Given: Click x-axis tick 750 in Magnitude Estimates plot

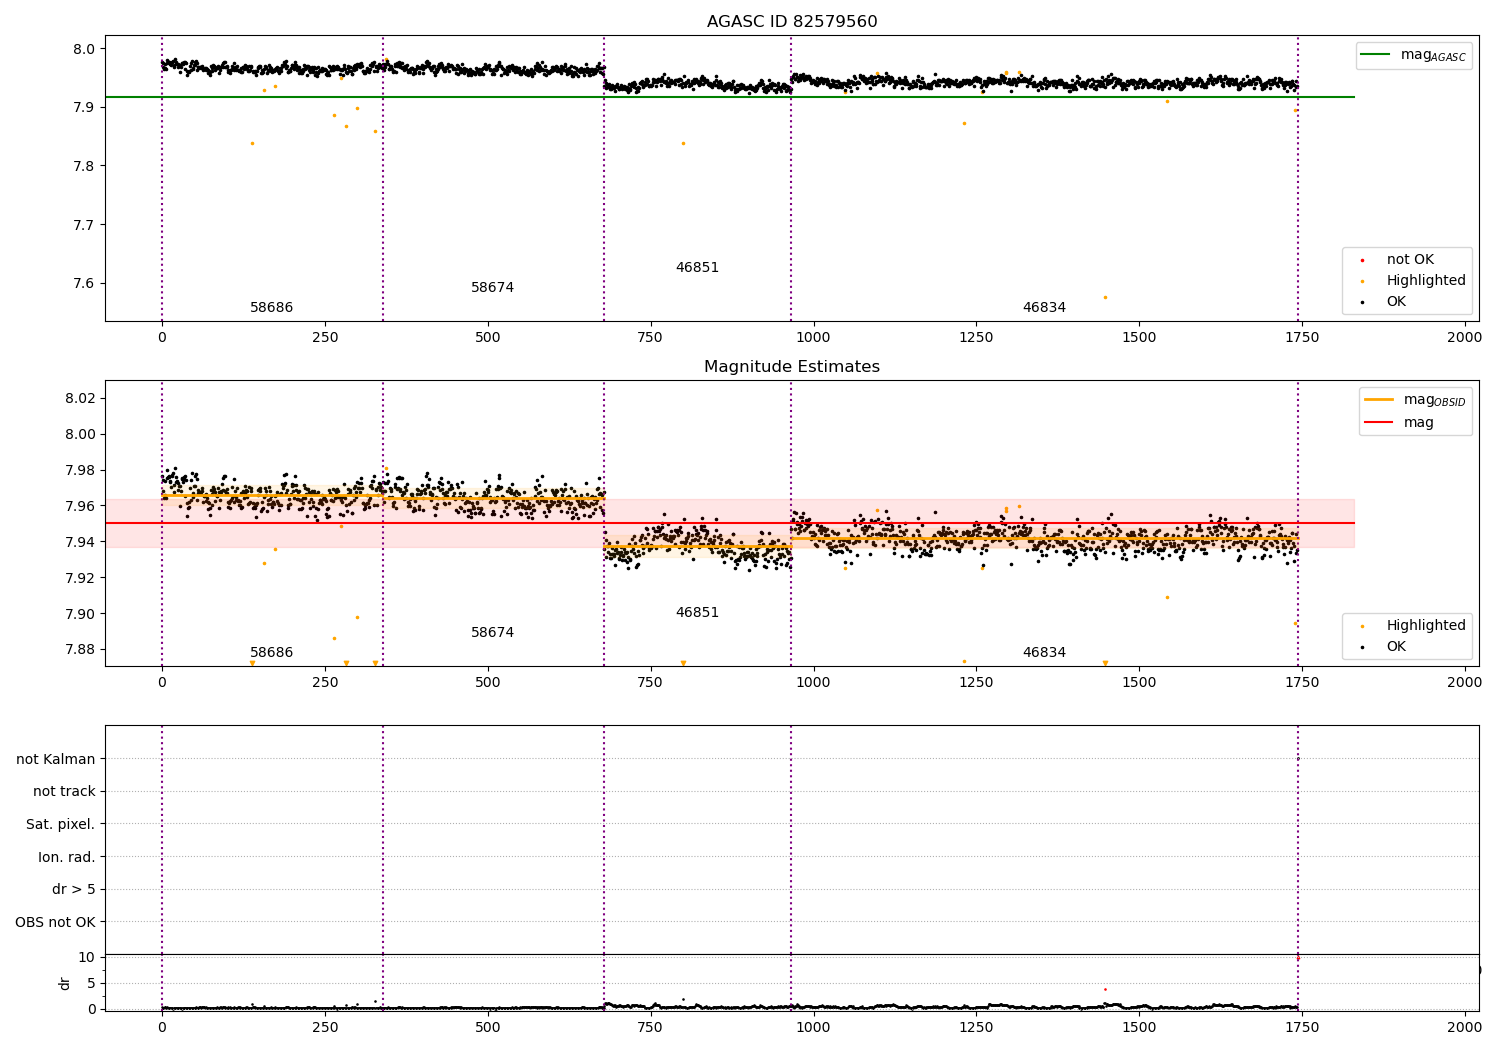Looking at the screenshot, I should [x=651, y=683].
